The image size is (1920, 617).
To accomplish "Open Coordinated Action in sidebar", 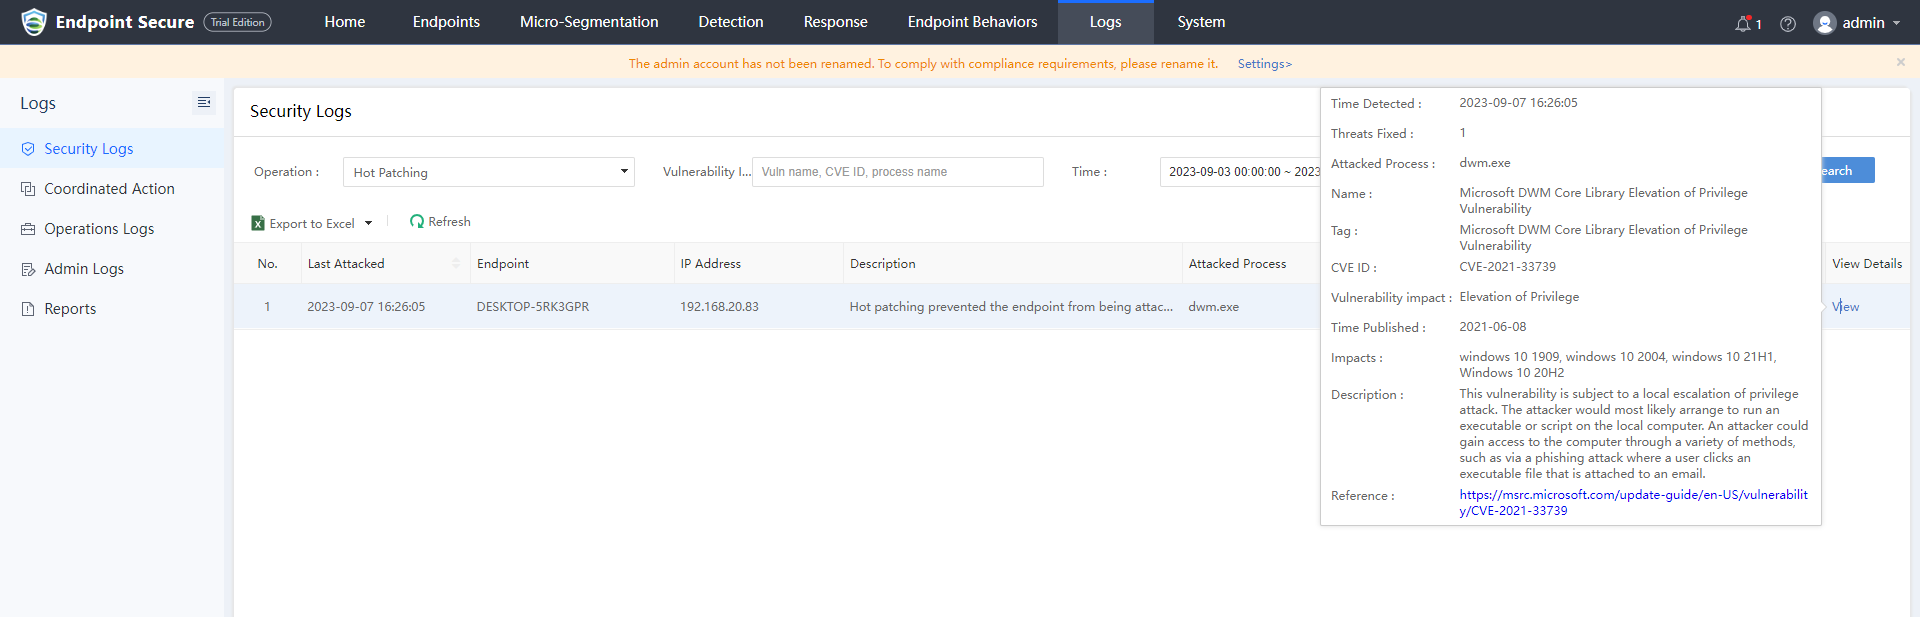I will (x=109, y=189).
